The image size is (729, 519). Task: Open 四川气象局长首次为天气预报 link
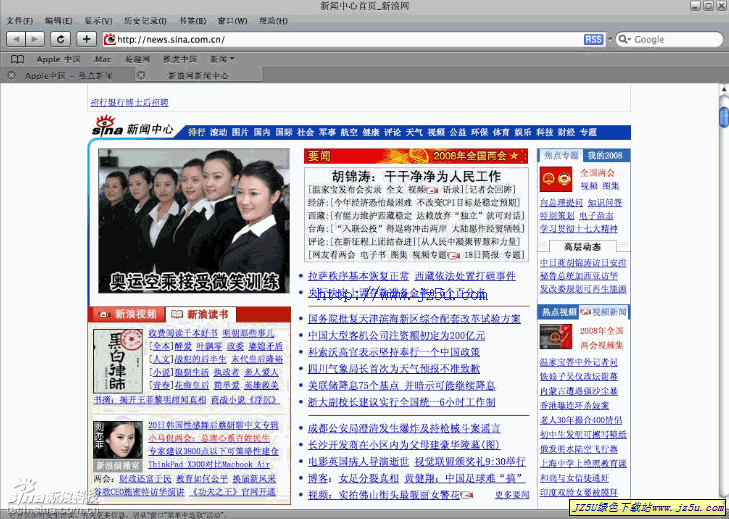coord(394,369)
